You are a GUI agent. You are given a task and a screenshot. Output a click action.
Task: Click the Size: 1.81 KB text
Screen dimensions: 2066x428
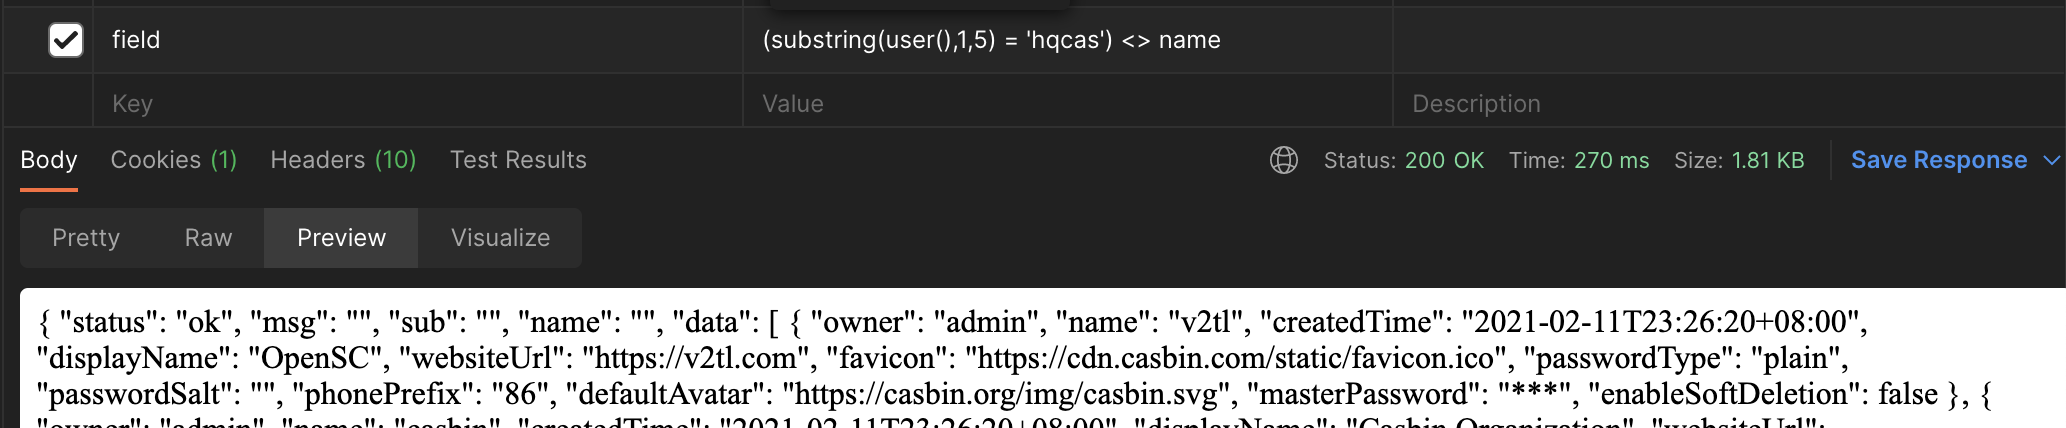tap(1739, 160)
